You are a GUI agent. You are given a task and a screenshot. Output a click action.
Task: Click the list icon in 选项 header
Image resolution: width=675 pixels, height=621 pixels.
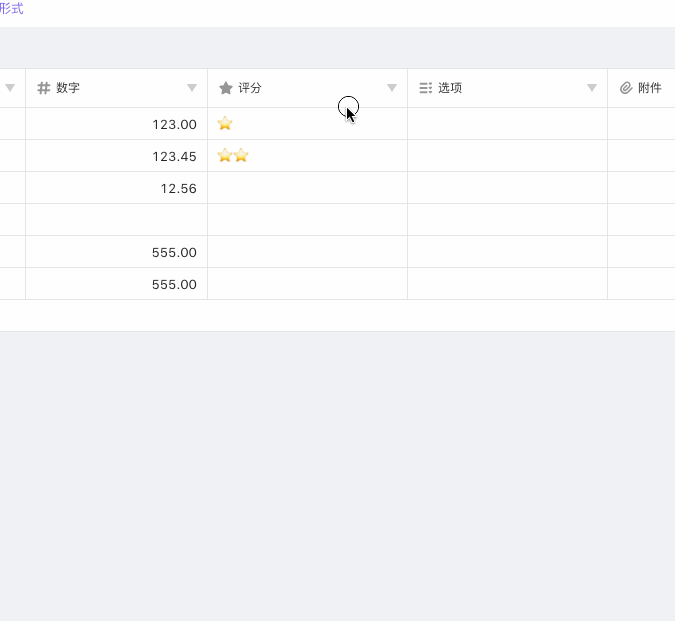tap(426, 88)
